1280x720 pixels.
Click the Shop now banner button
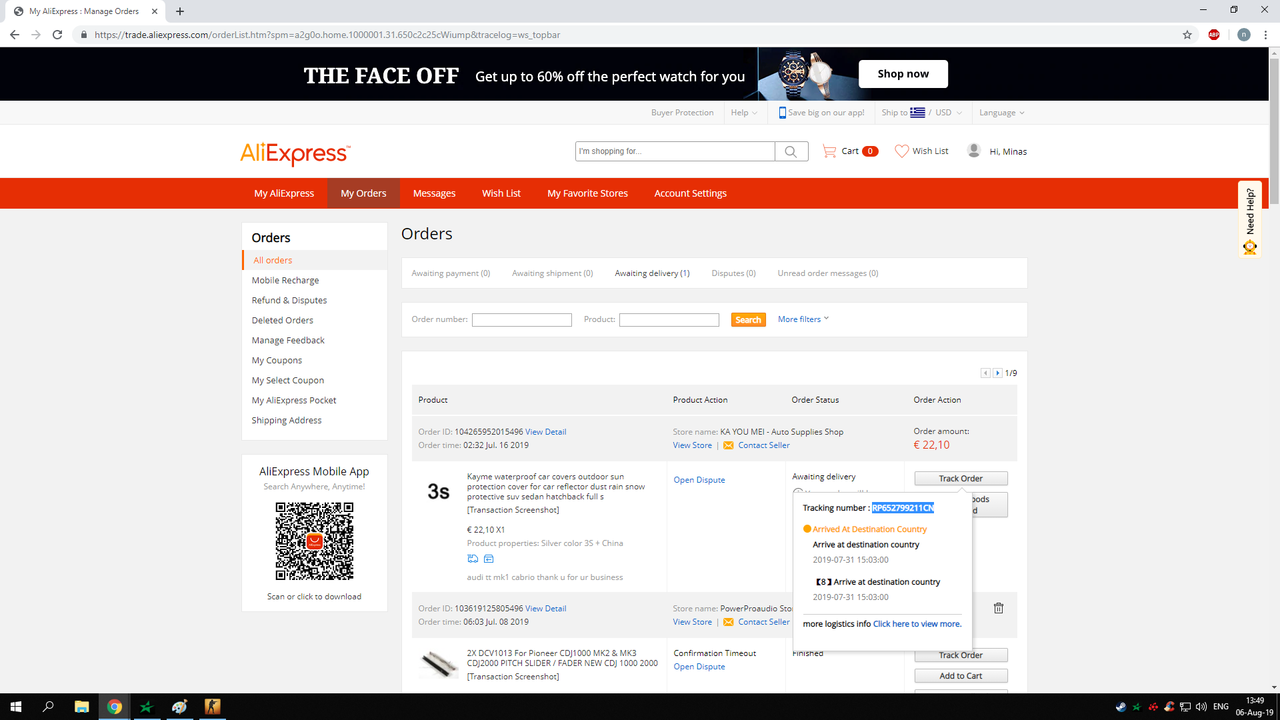pos(903,74)
